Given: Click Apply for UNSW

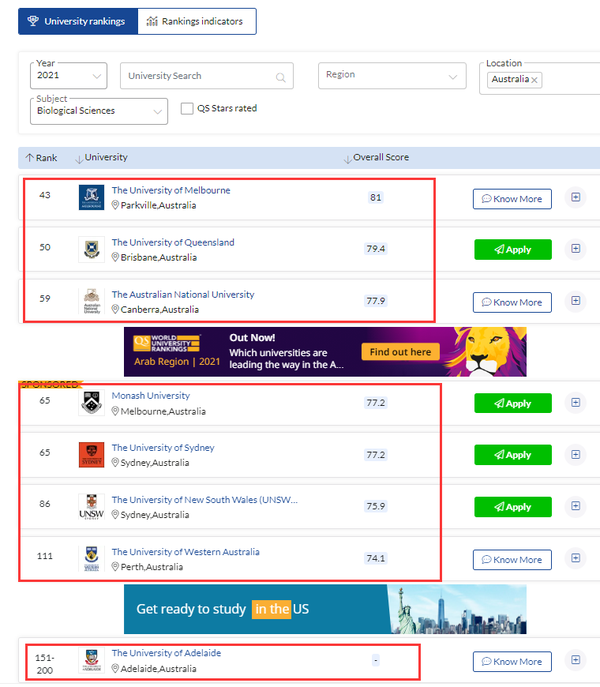Looking at the screenshot, I should click(x=513, y=507).
